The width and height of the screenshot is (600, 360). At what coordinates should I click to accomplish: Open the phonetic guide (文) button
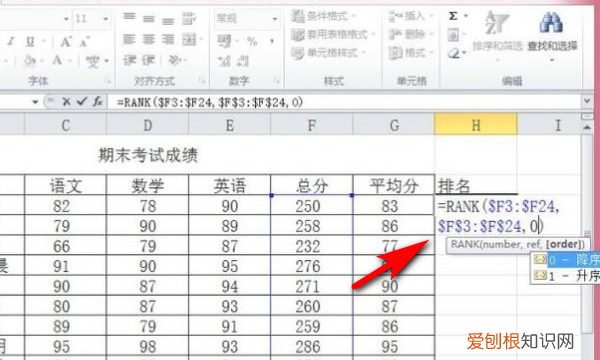coord(93,61)
